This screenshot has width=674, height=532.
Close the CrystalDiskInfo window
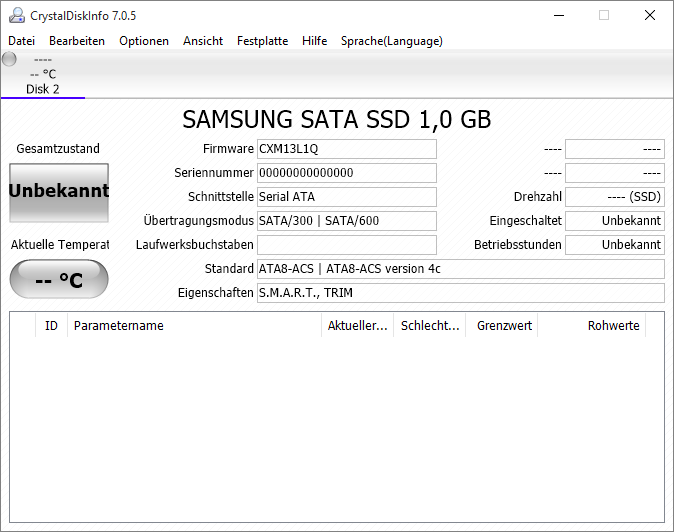coord(650,15)
